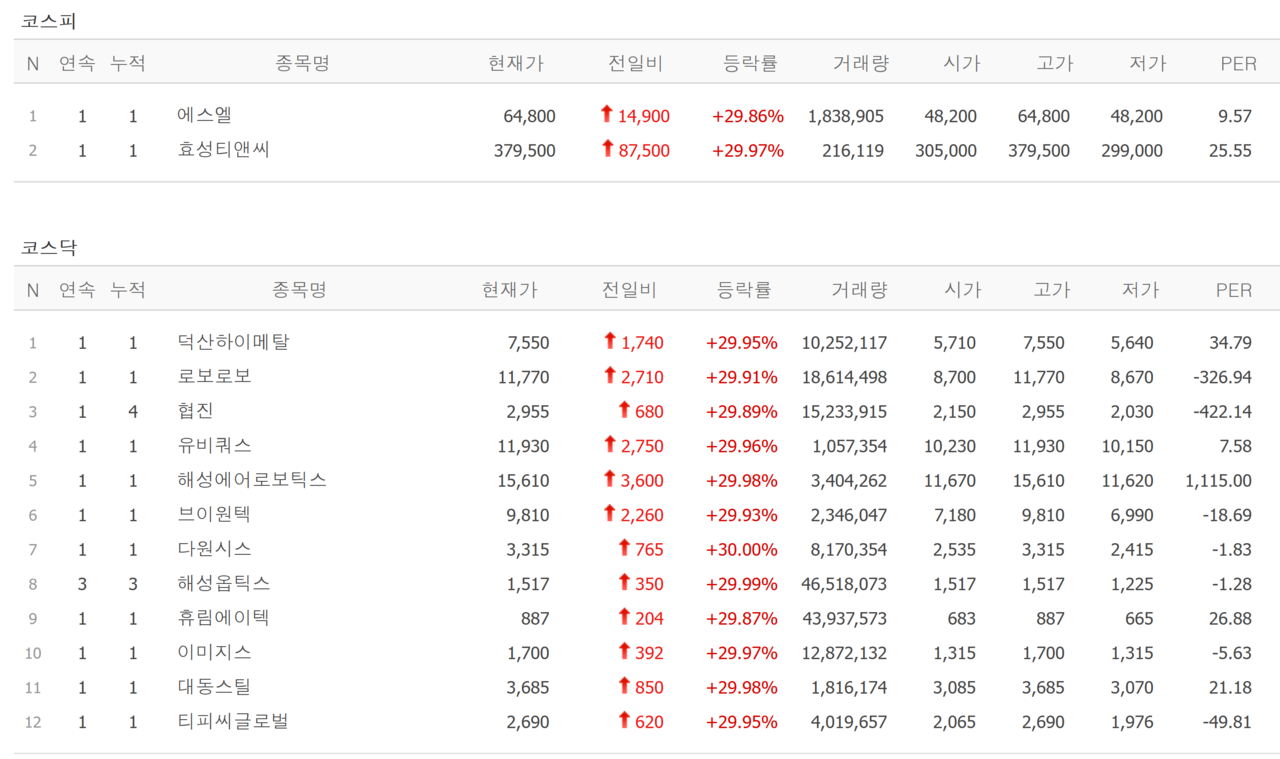The width and height of the screenshot is (1280, 759).
Task: Click the up arrow beside 2,710
Action: click(609, 376)
